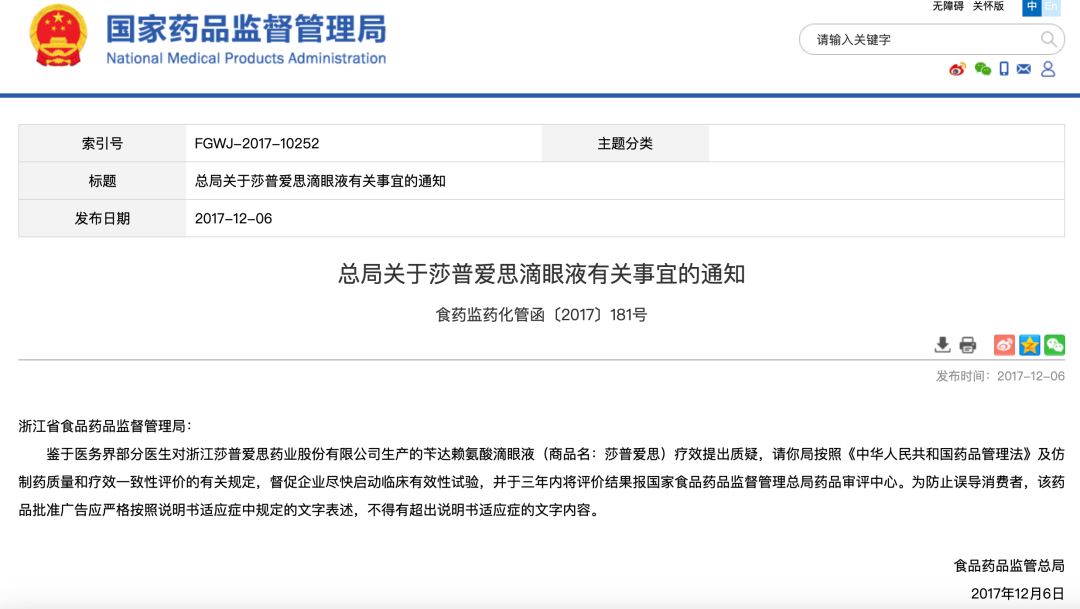This screenshot has width=1080, height=609.
Task: Open 无障碍 accessibility mode link
Action: pos(948,6)
